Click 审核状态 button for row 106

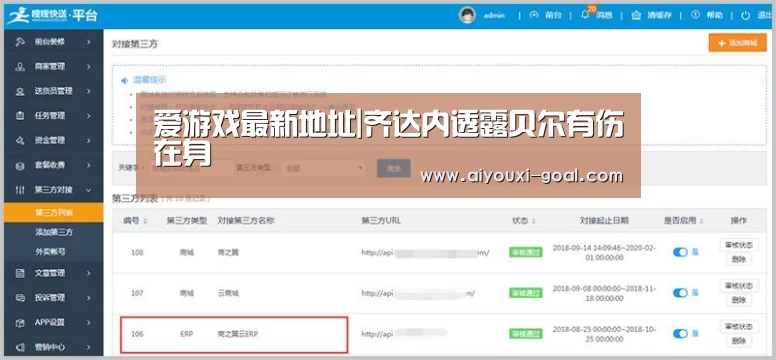(738, 326)
